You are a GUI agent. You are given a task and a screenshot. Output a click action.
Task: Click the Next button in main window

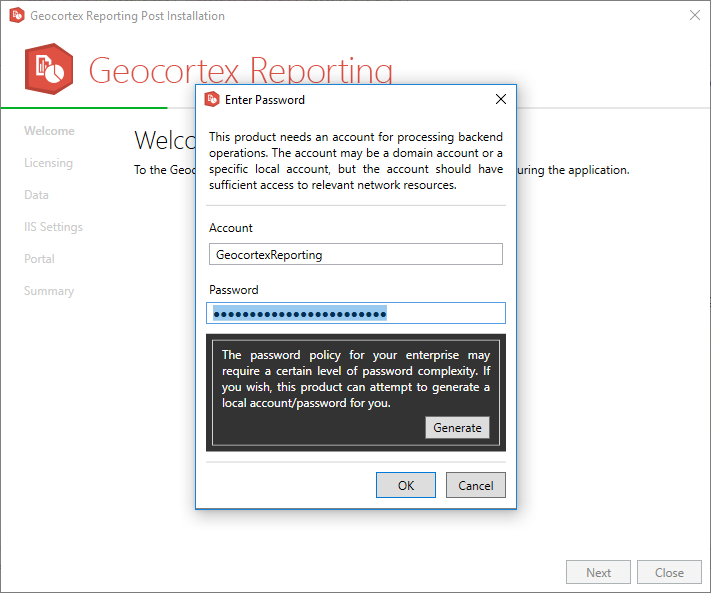click(598, 572)
